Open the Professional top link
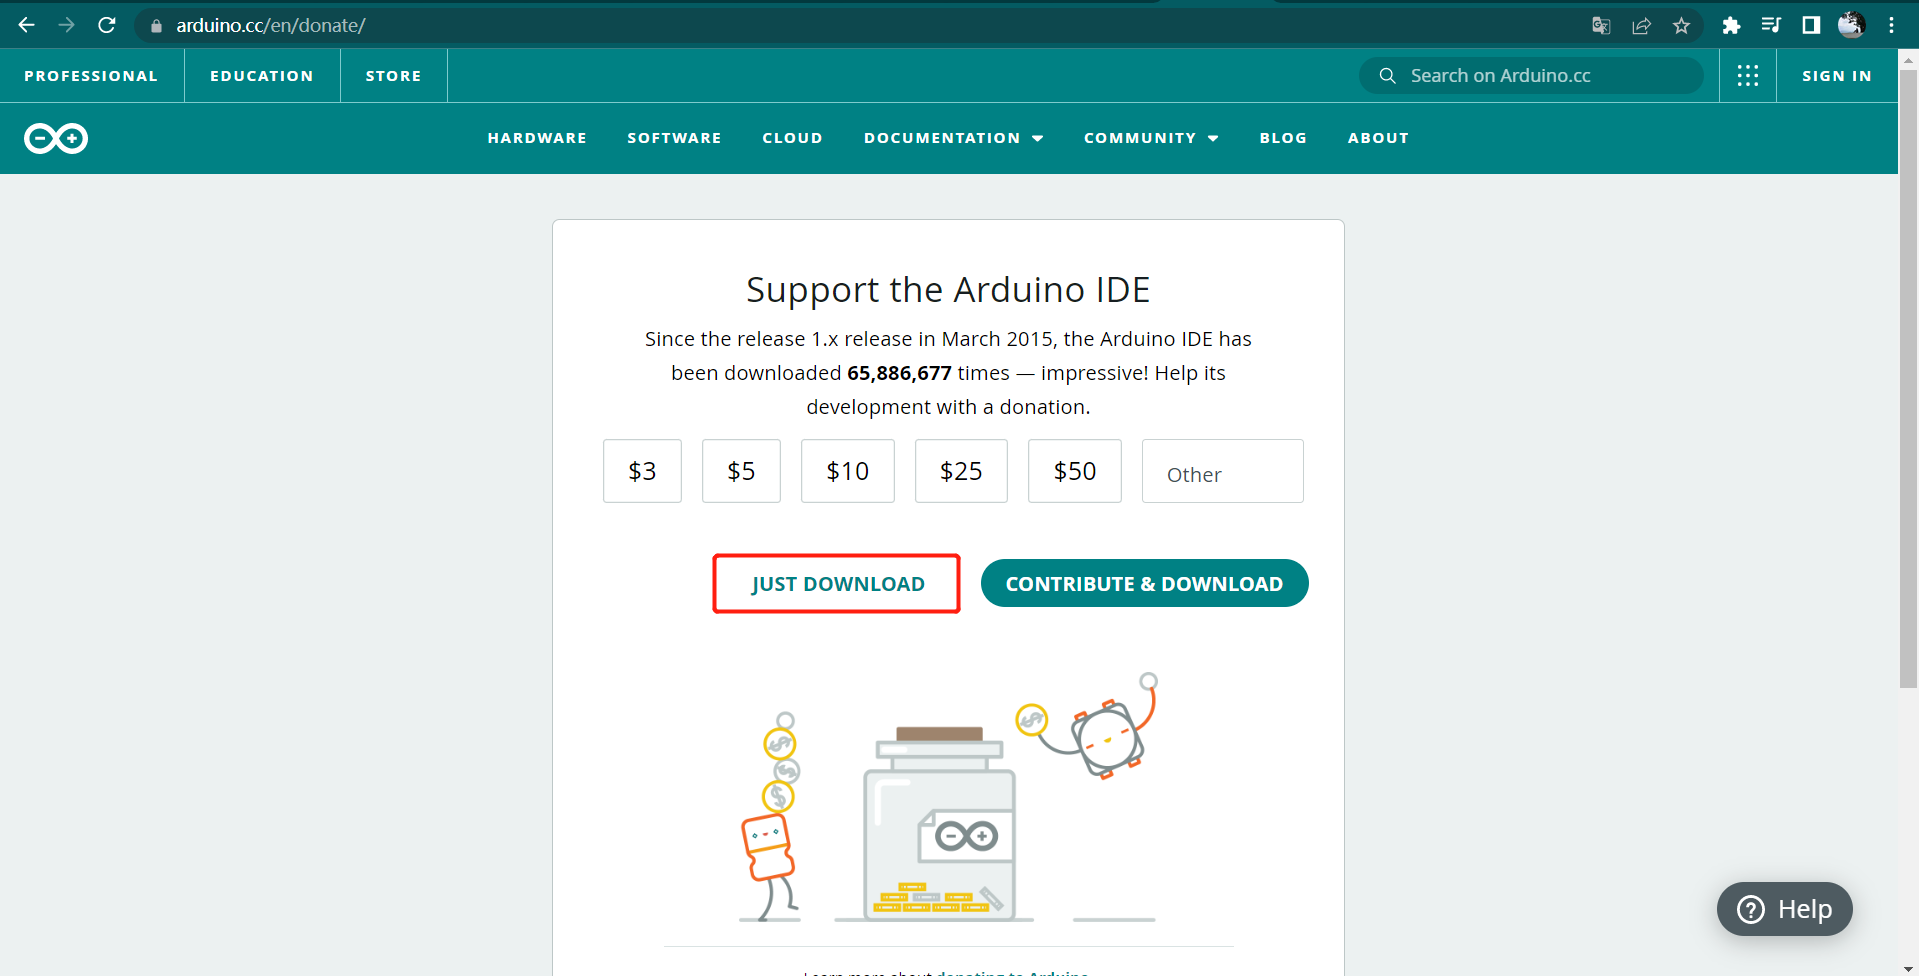 (x=91, y=76)
